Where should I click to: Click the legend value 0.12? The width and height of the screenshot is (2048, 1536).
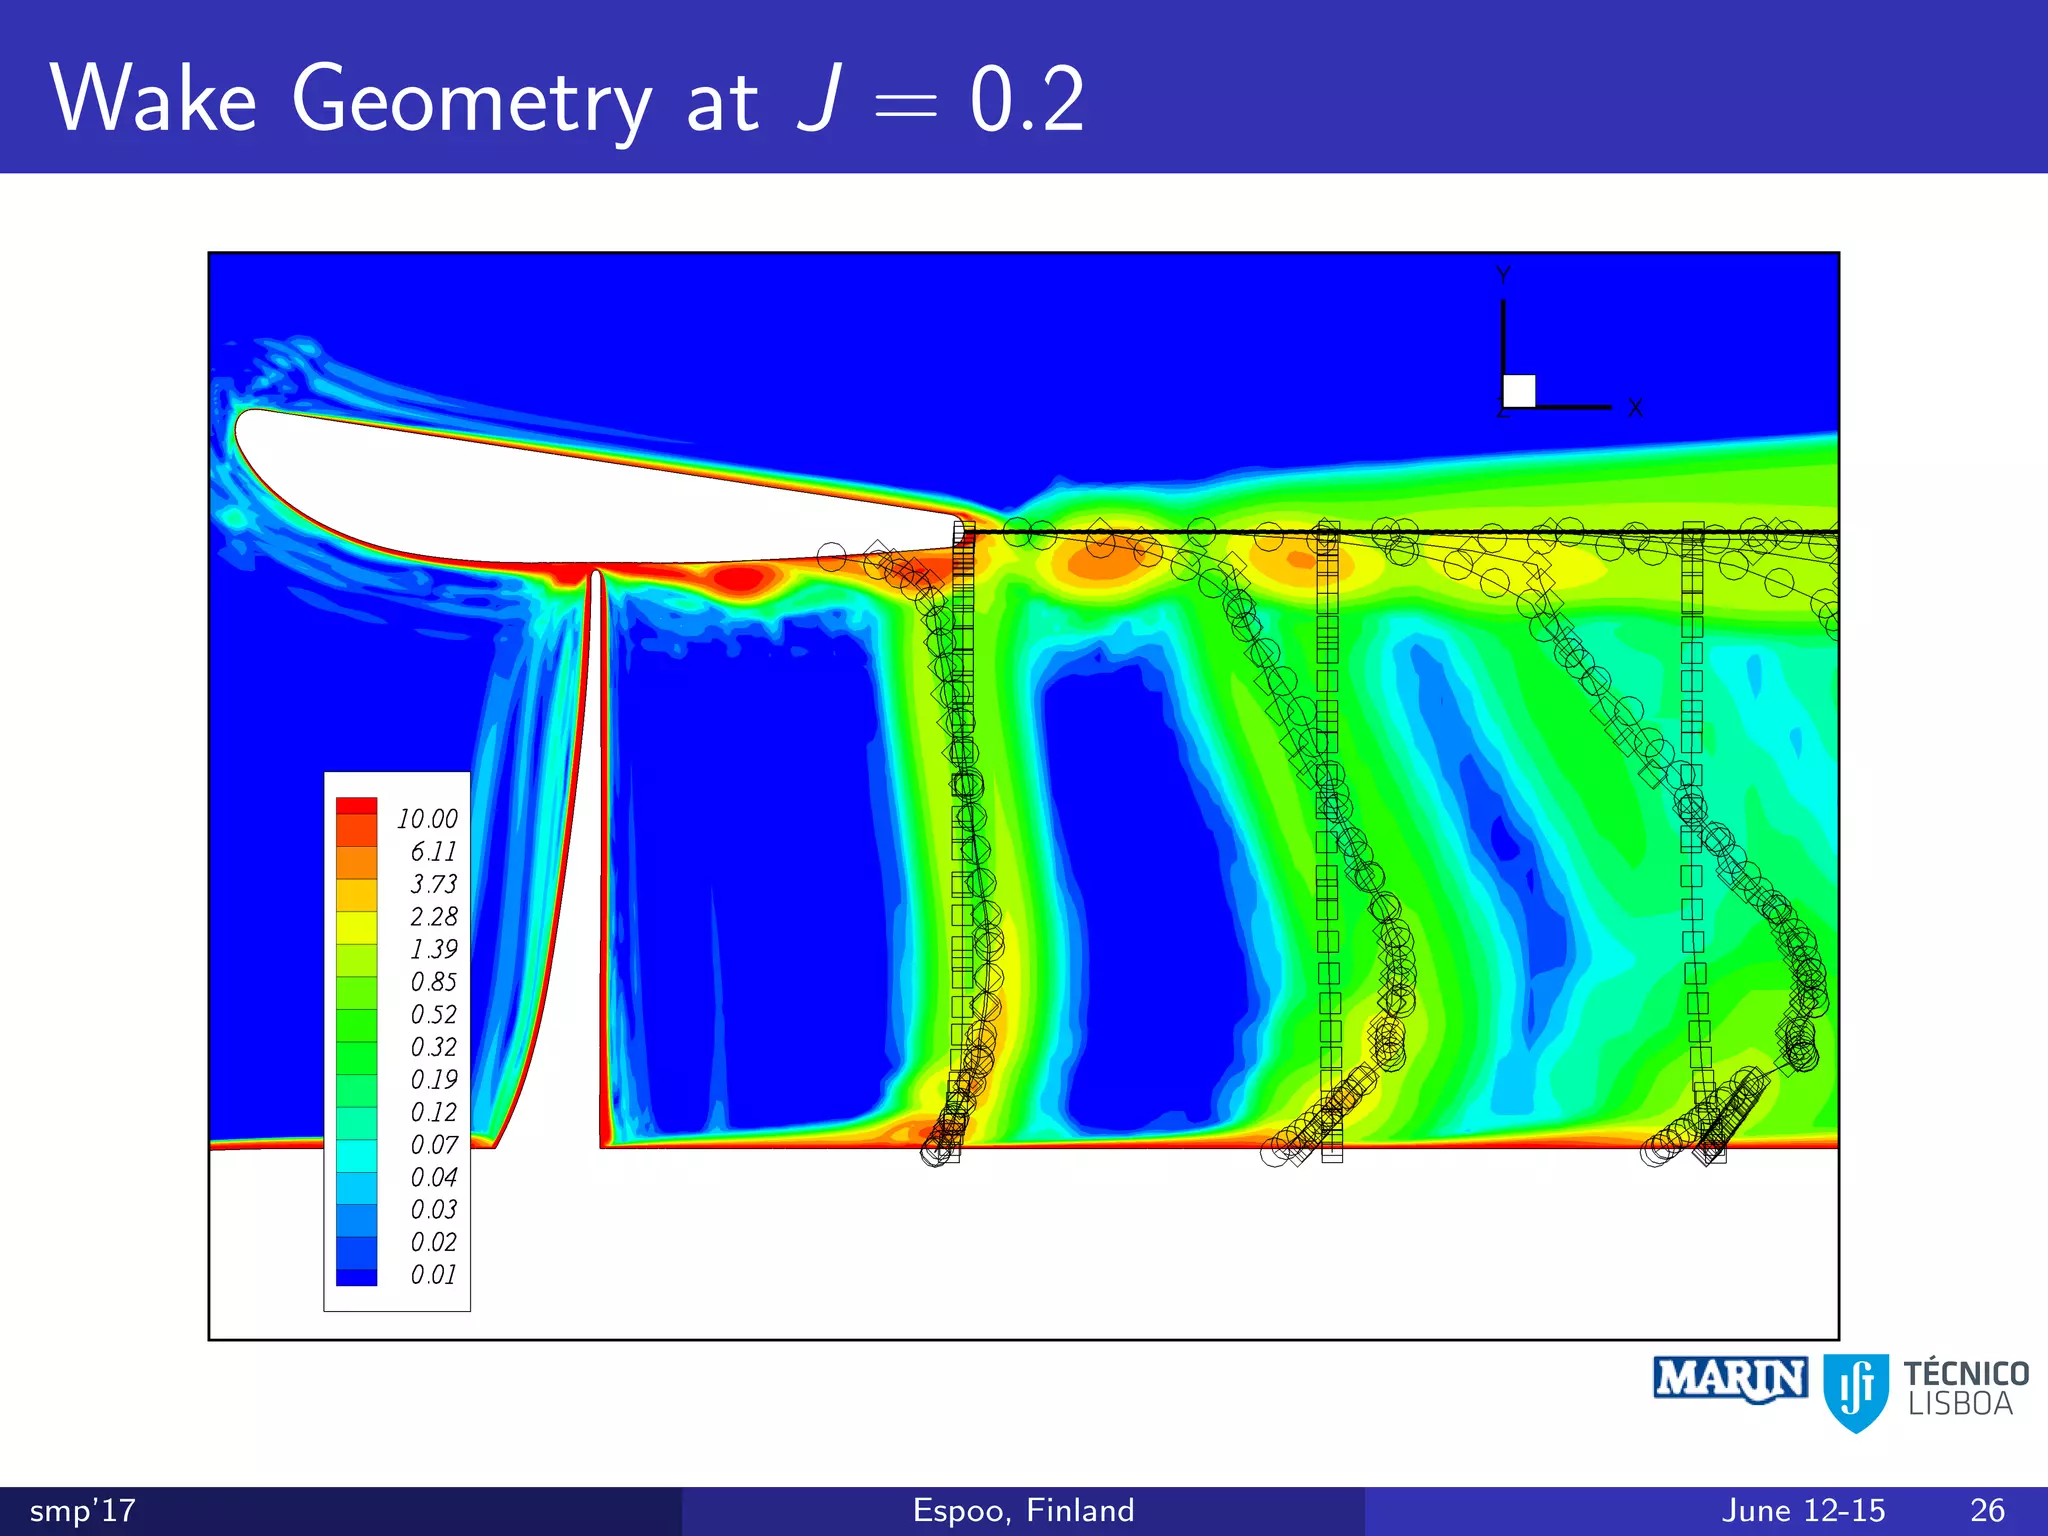(433, 1112)
